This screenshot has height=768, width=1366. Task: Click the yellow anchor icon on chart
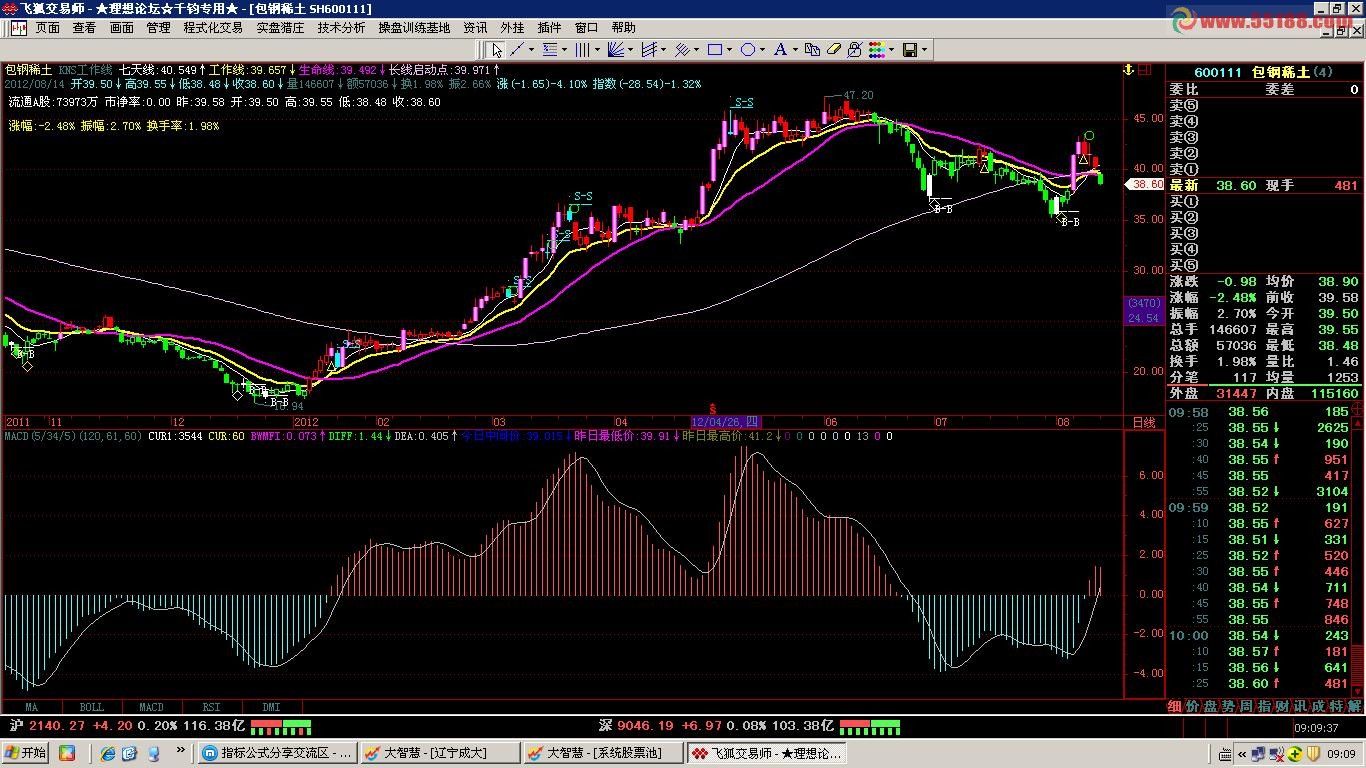tap(1128, 70)
